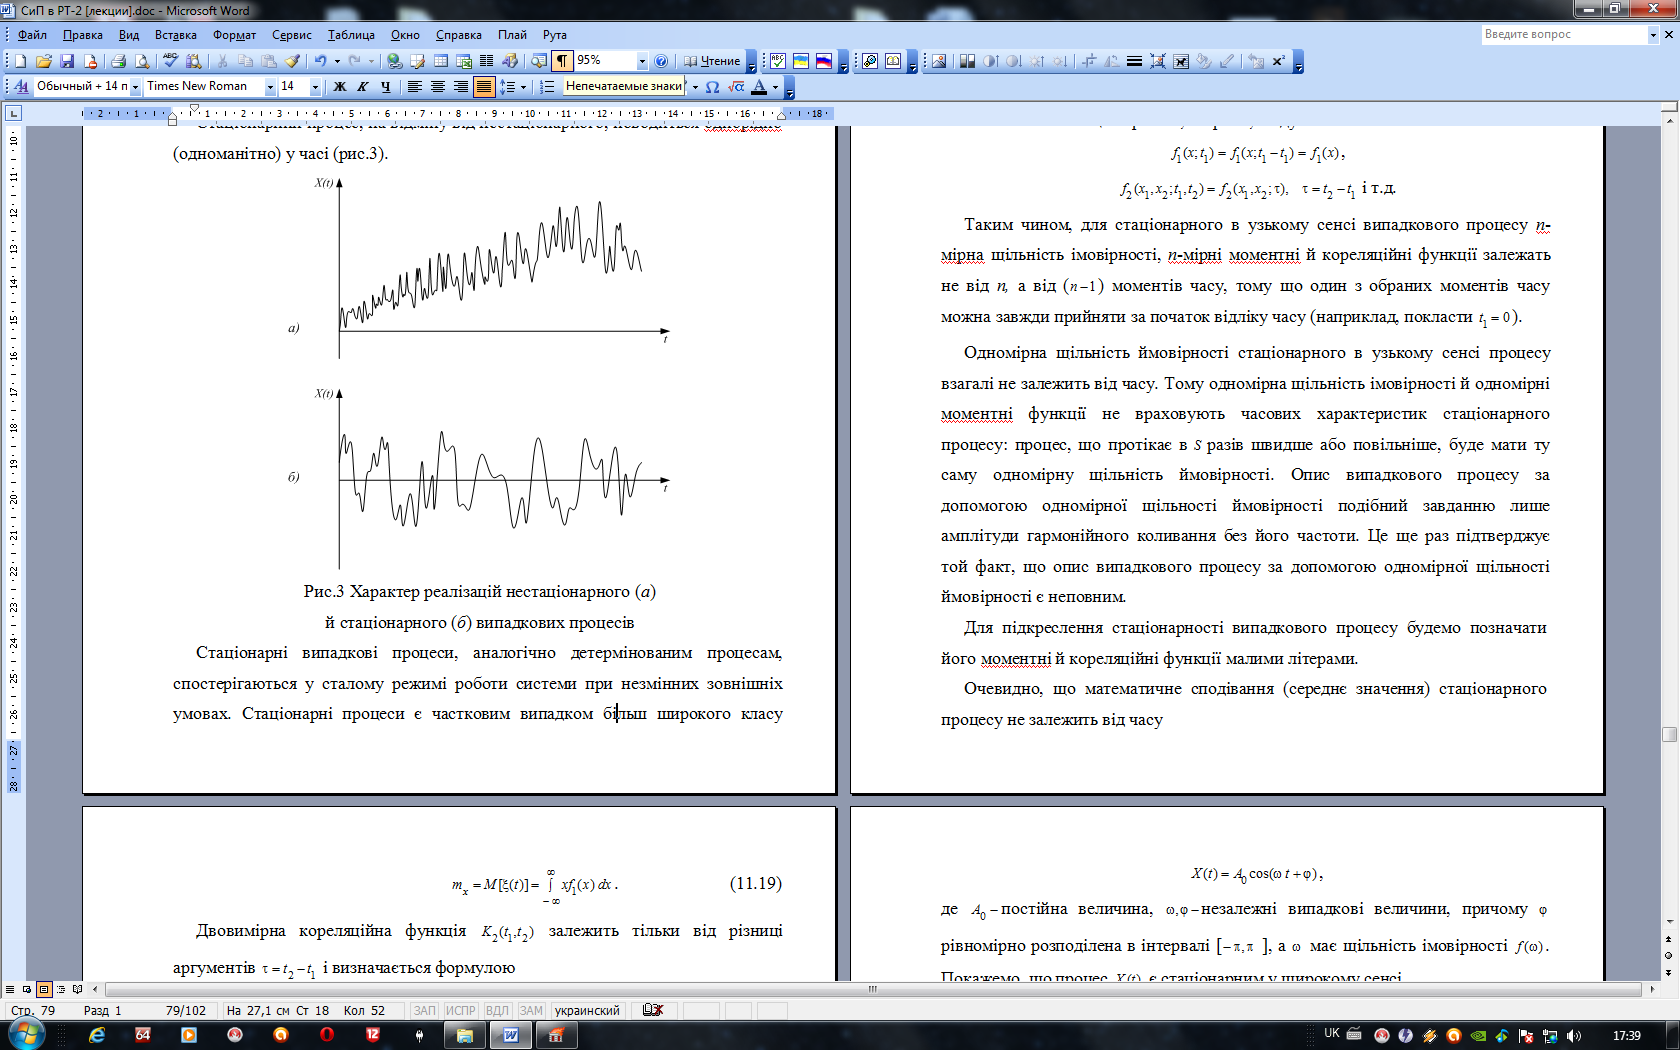
Task: Toggle underline formatting (Ч)
Action: [386, 87]
